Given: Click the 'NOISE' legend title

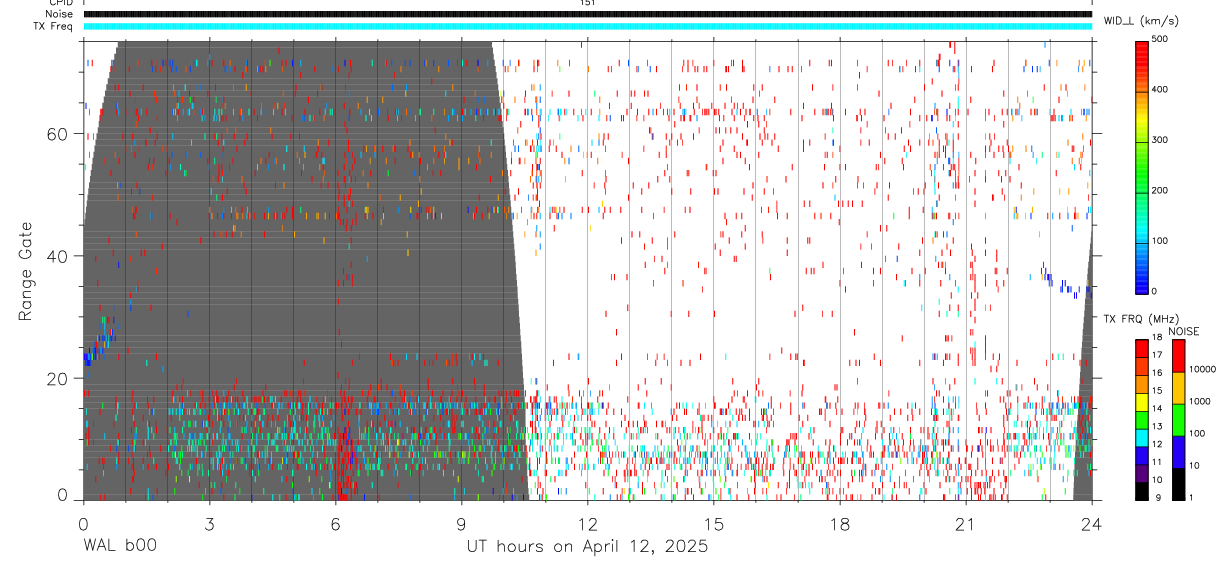Looking at the screenshot, I should [x=1183, y=331].
